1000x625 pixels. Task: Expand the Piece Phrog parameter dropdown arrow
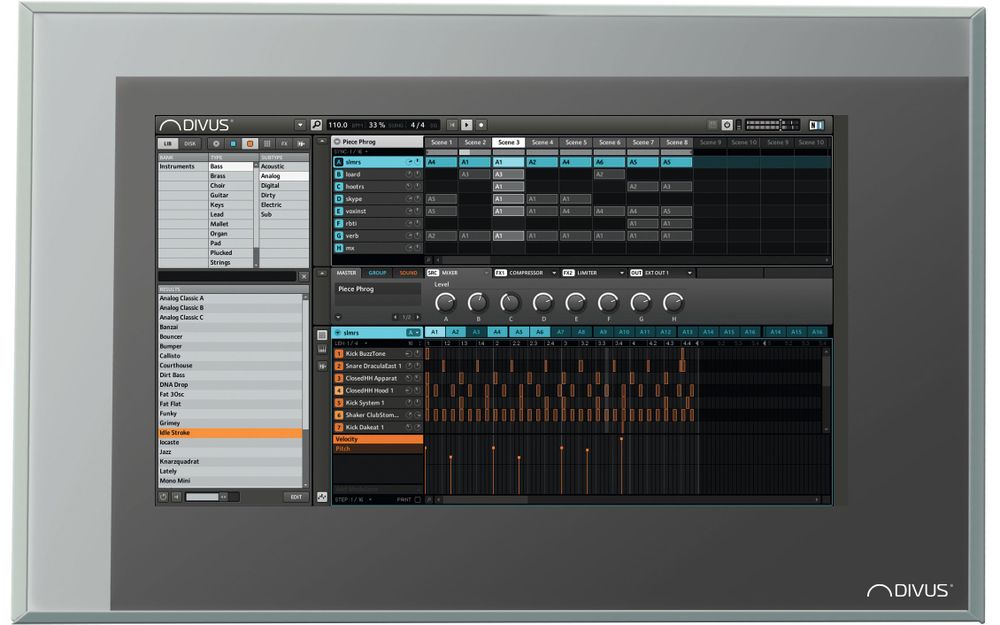pyautogui.click(x=338, y=317)
